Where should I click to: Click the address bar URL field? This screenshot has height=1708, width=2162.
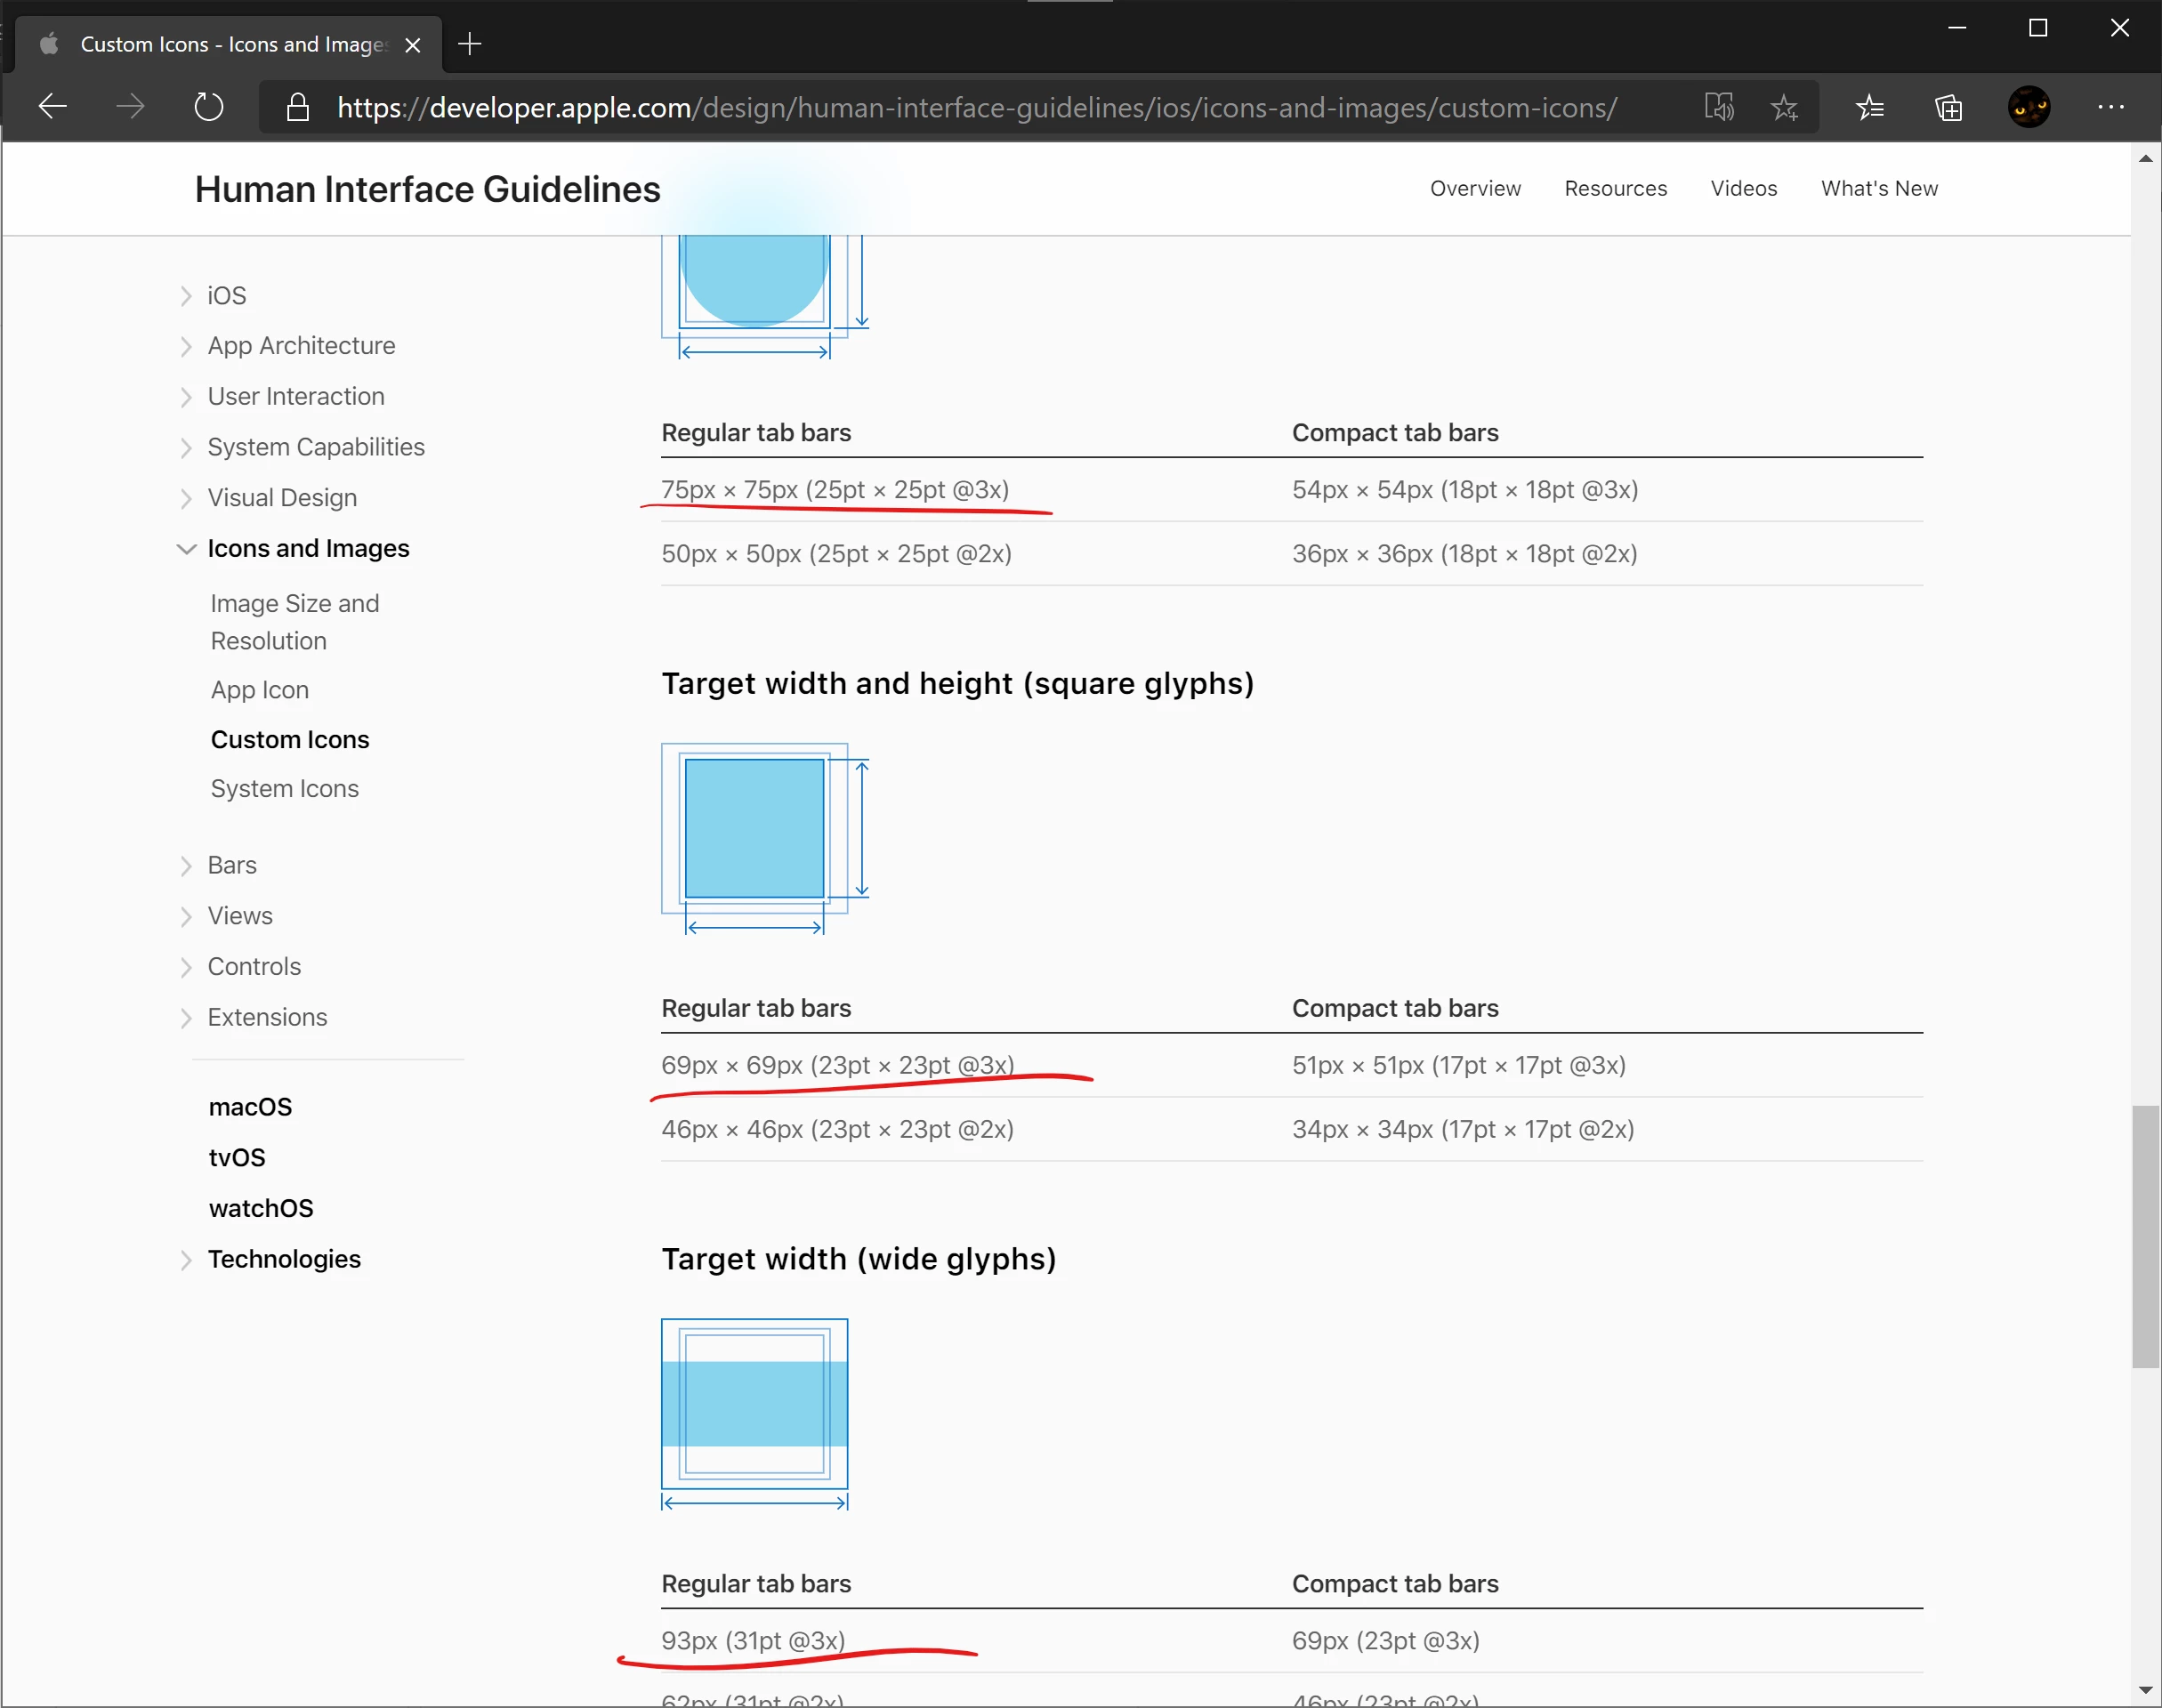tap(976, 107)
